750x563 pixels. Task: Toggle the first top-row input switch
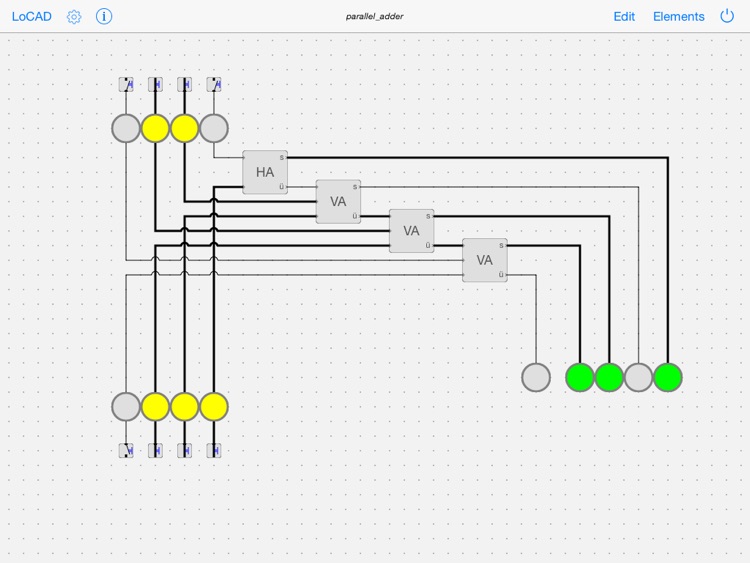coord(126,84)
